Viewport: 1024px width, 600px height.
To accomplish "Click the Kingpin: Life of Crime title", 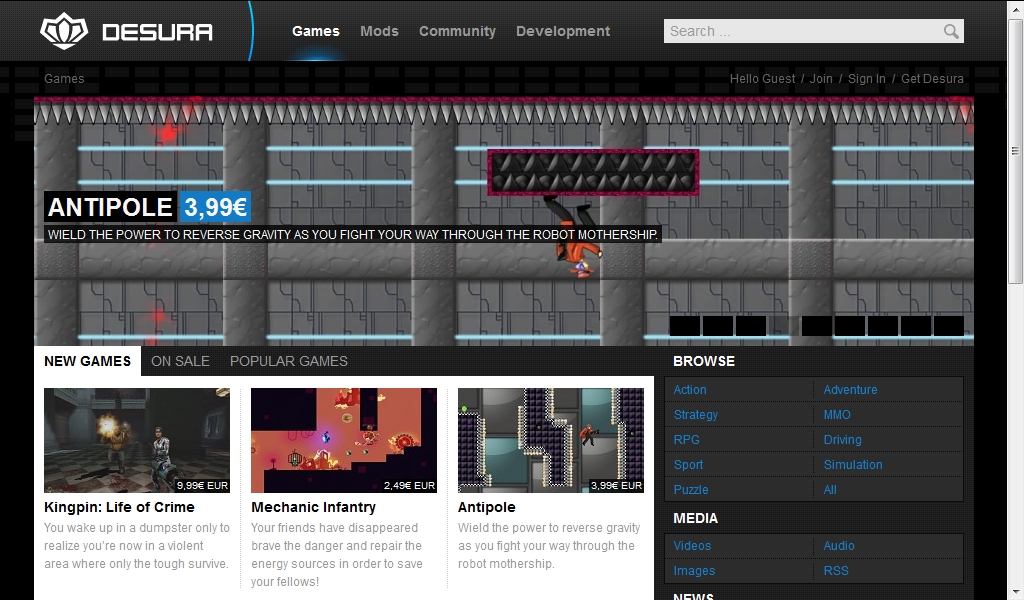I will (120, 507).
